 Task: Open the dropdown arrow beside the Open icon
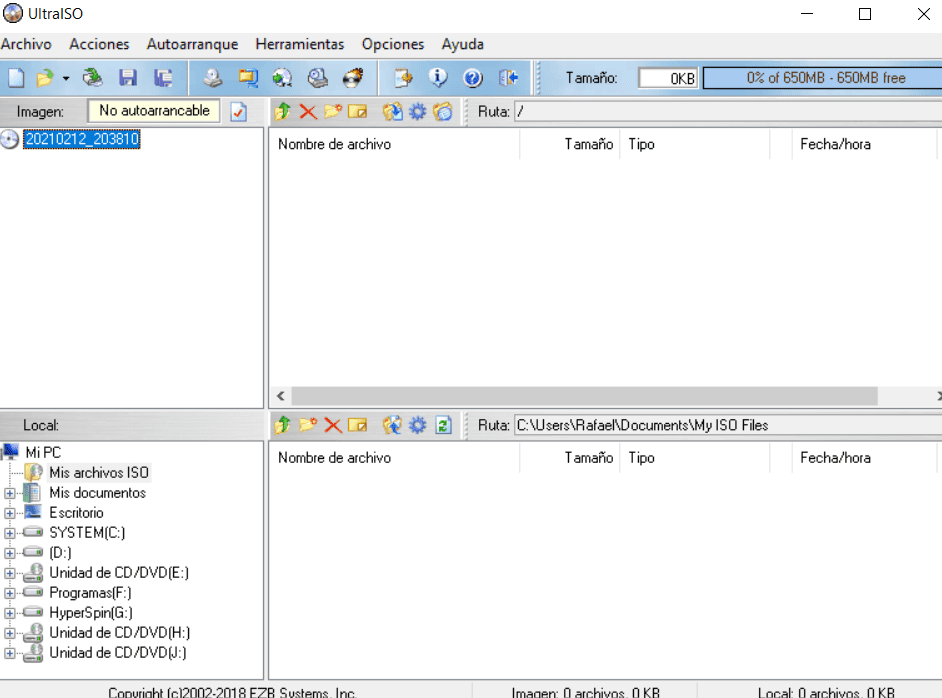pos(65,78)
